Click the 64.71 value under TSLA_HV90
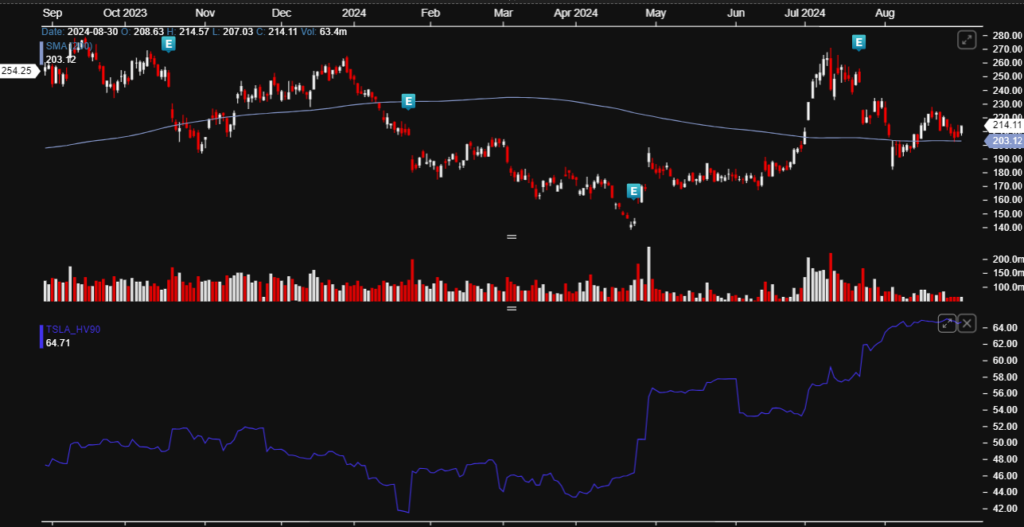The image size is (1024, 527). click(x=58, y=342)
